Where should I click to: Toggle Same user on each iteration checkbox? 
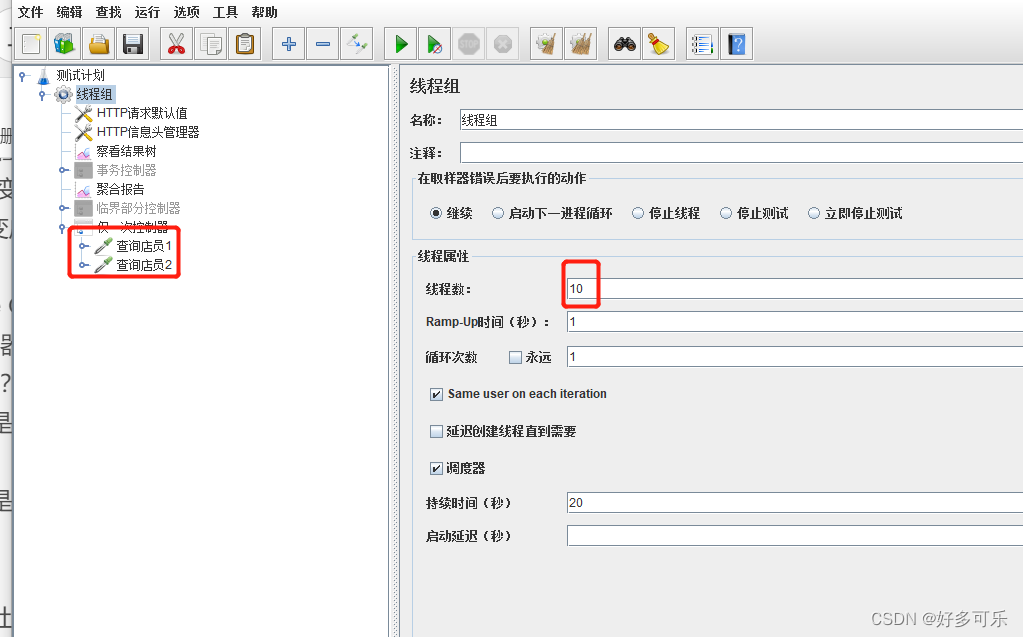coord(436,394)
